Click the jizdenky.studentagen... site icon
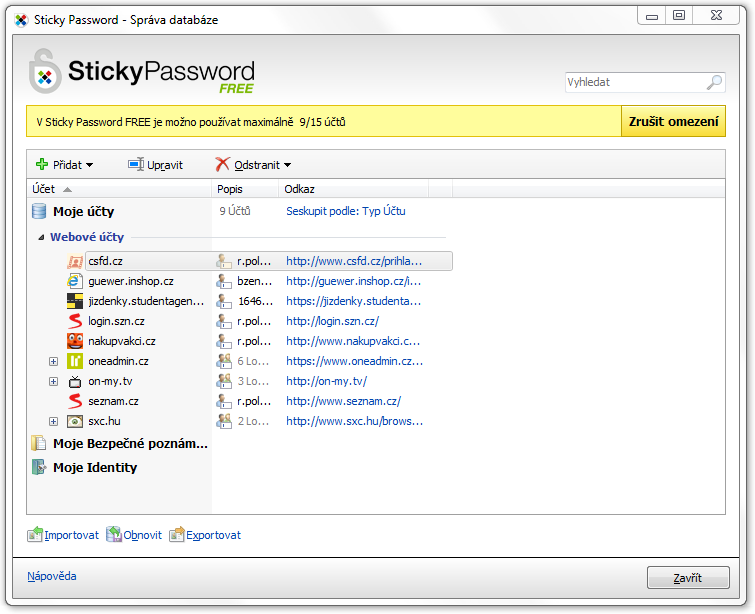Screen dimensions: 755x614 coord(75,301)
